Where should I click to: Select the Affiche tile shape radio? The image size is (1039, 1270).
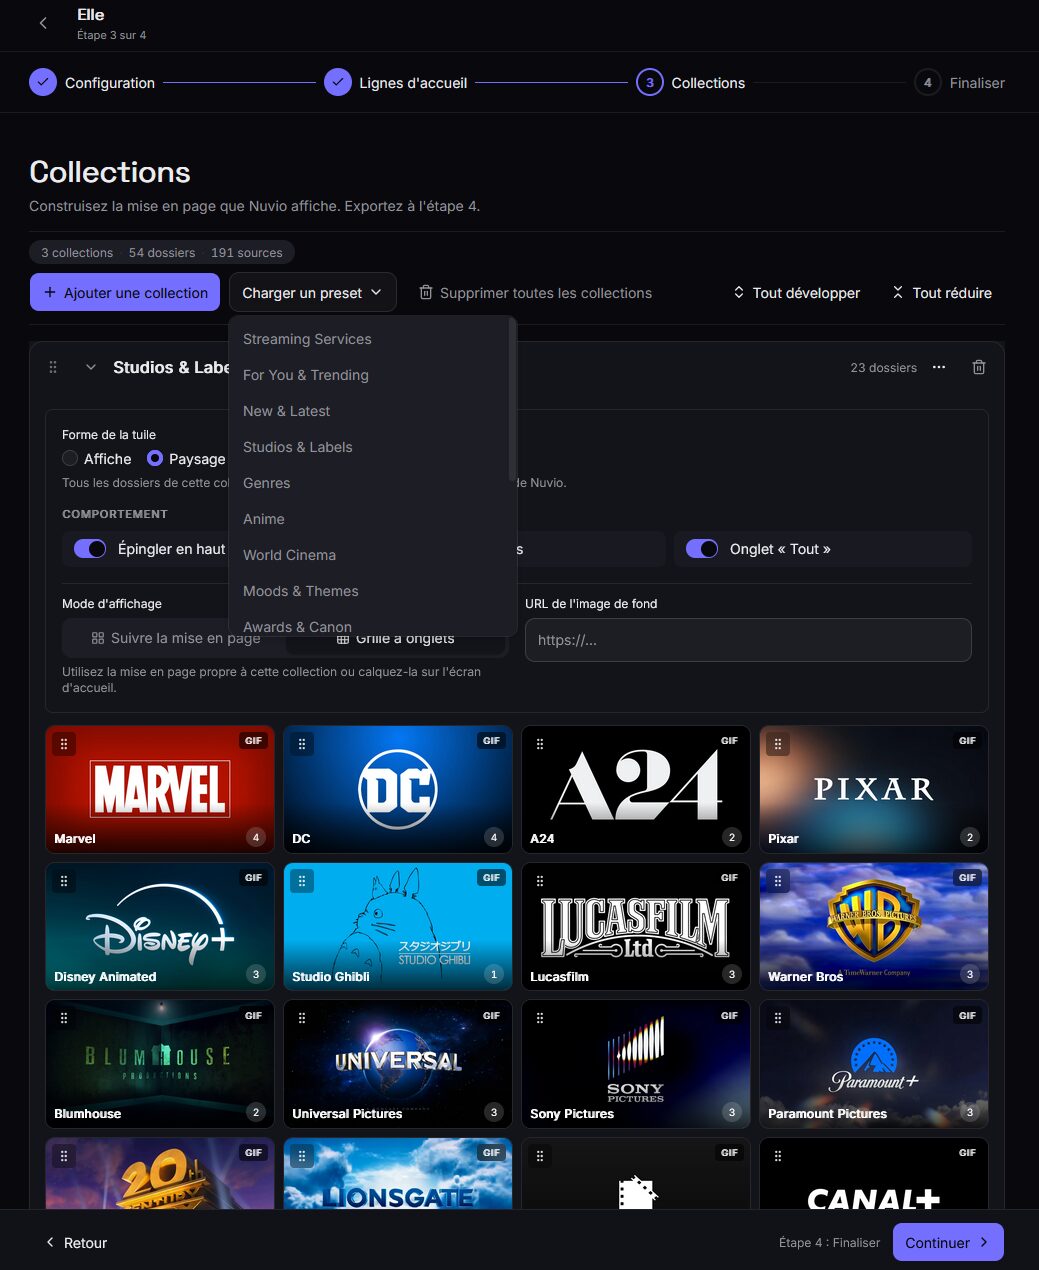(x=70, y=458)
